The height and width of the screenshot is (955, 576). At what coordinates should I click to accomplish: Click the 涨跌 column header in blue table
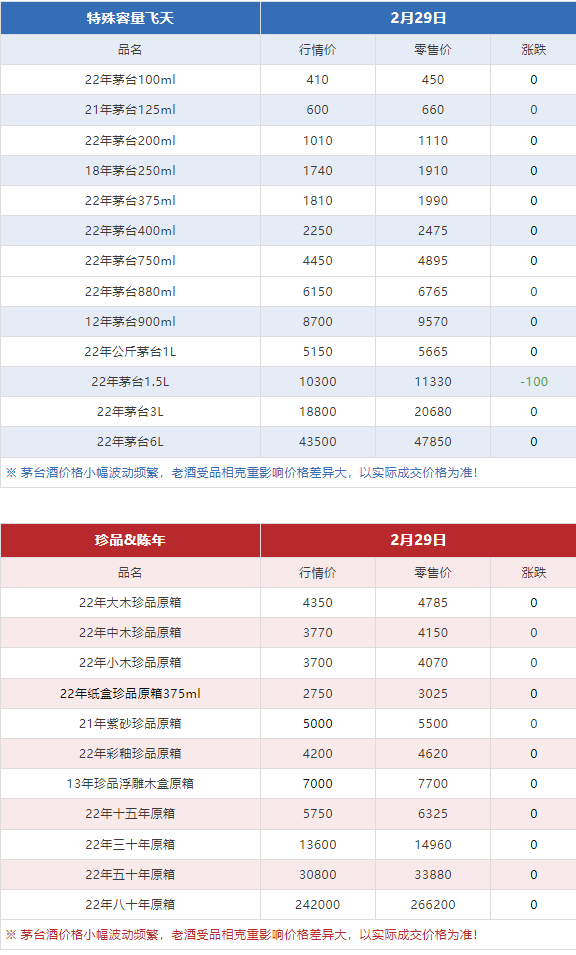[x=534, y=50]
